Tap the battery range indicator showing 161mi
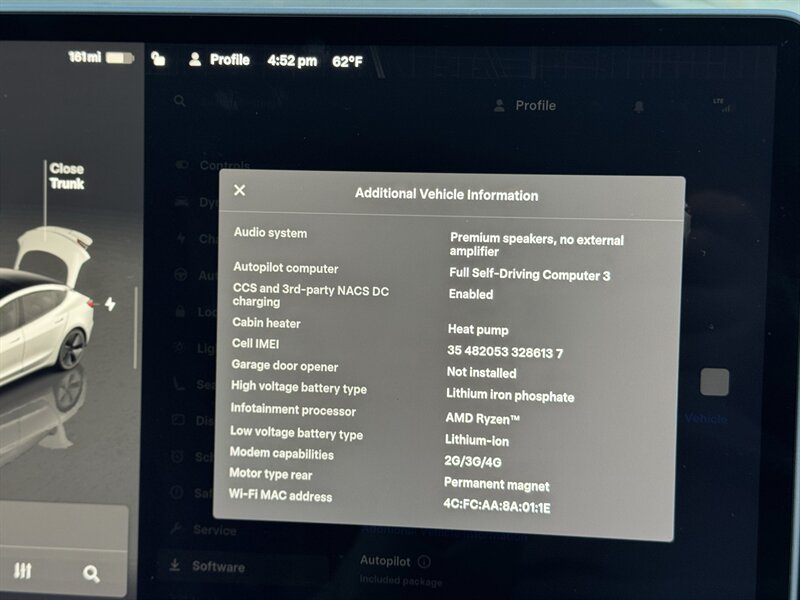 point(100,58)
